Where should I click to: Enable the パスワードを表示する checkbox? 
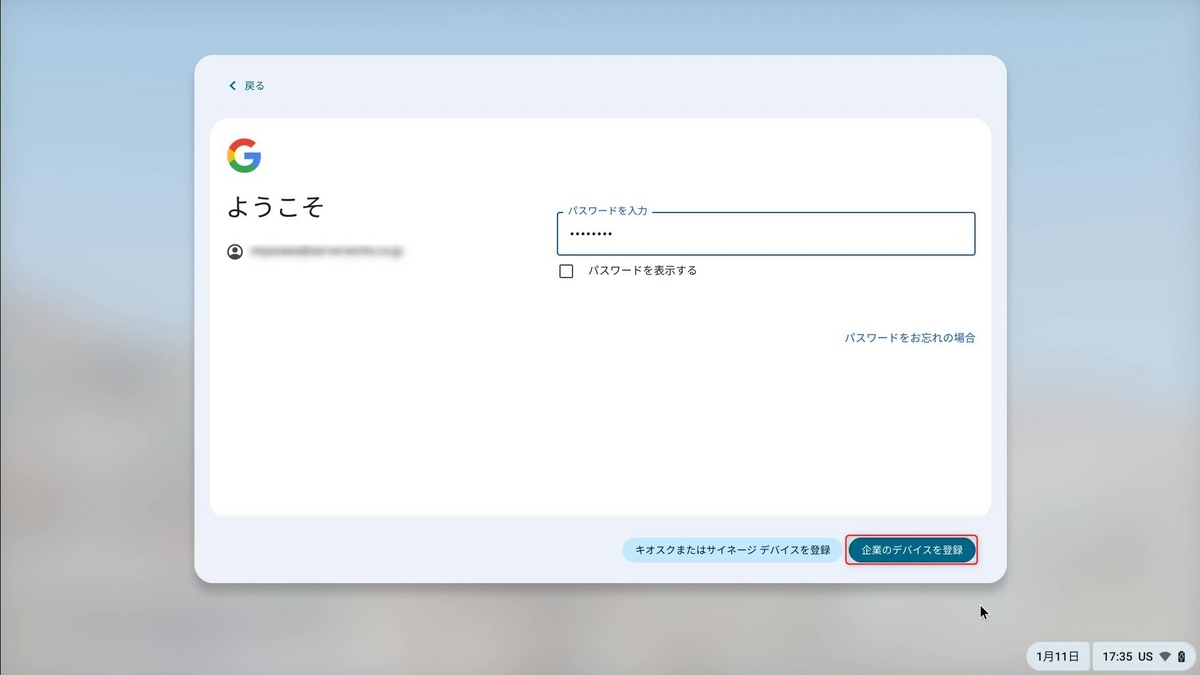coord(566,271)
